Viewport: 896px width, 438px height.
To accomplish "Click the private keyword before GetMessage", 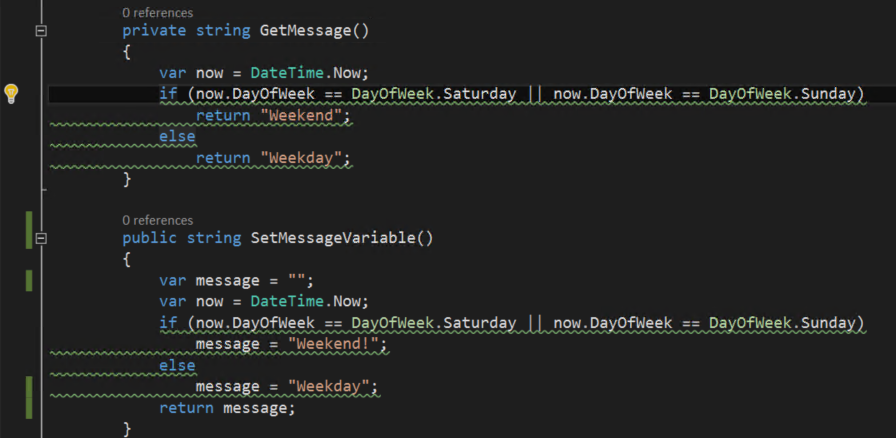I will coord(154,31).
